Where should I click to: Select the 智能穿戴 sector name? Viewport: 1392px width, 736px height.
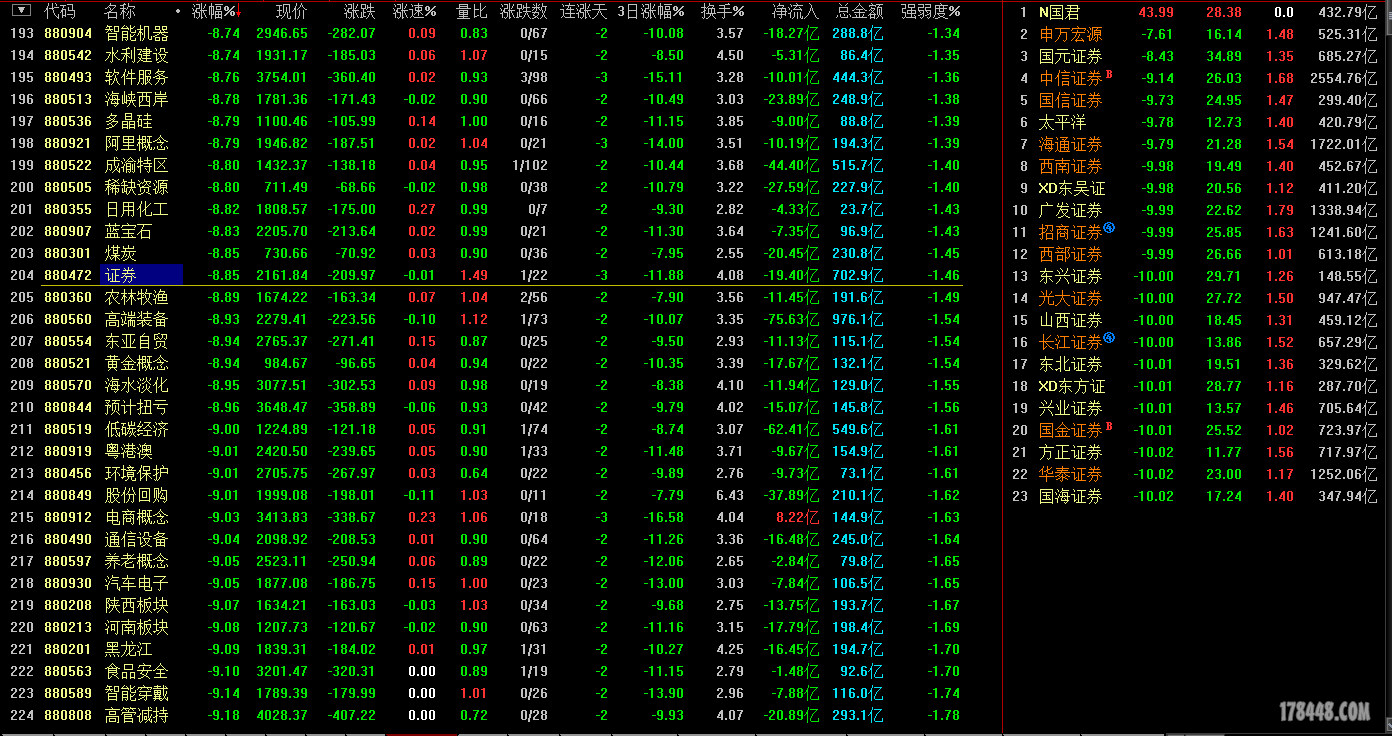137,693
